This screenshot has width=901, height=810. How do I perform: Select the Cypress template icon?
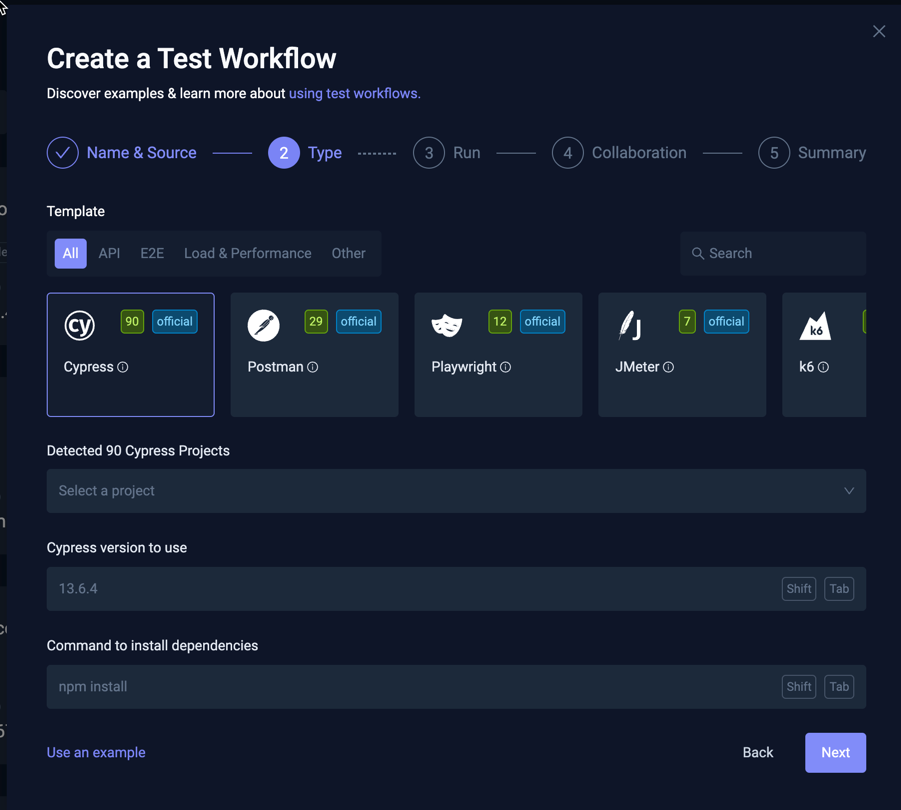(x=79, y=325)
